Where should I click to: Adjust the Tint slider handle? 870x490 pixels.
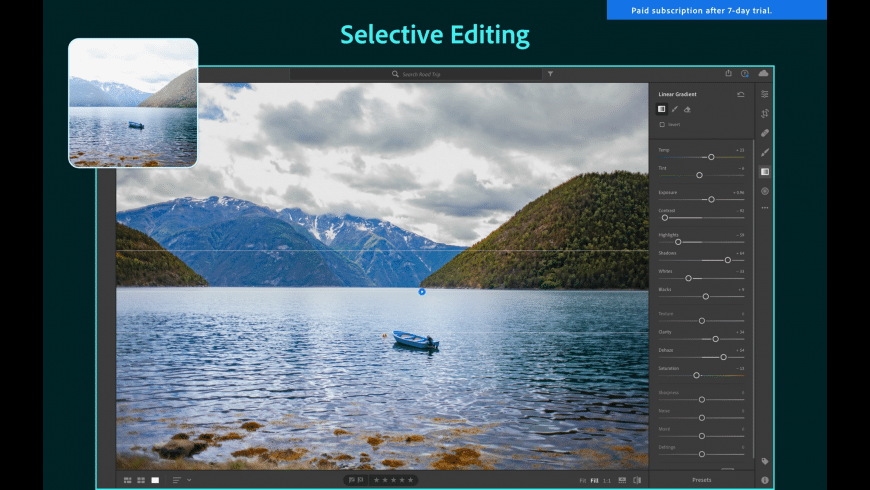699,175
